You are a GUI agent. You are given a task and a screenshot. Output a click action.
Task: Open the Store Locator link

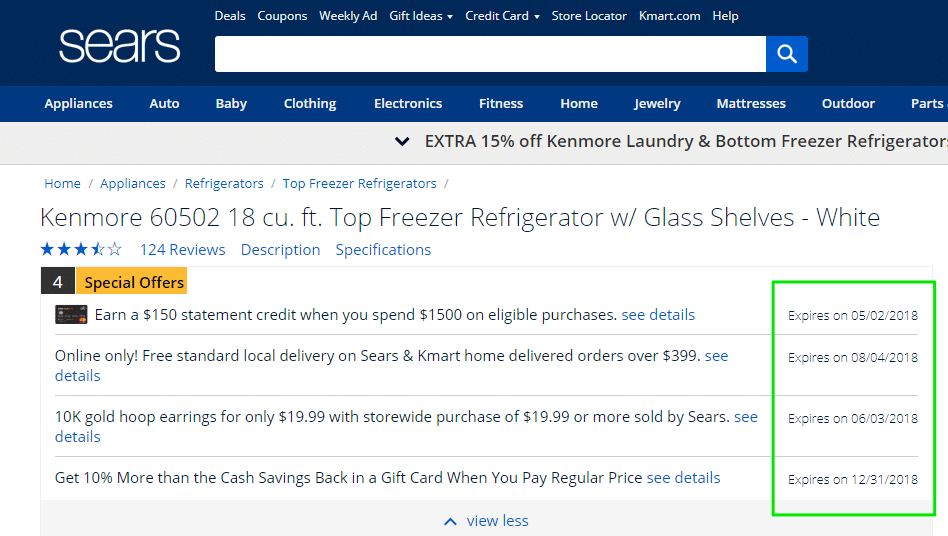[x=589, y=16]
